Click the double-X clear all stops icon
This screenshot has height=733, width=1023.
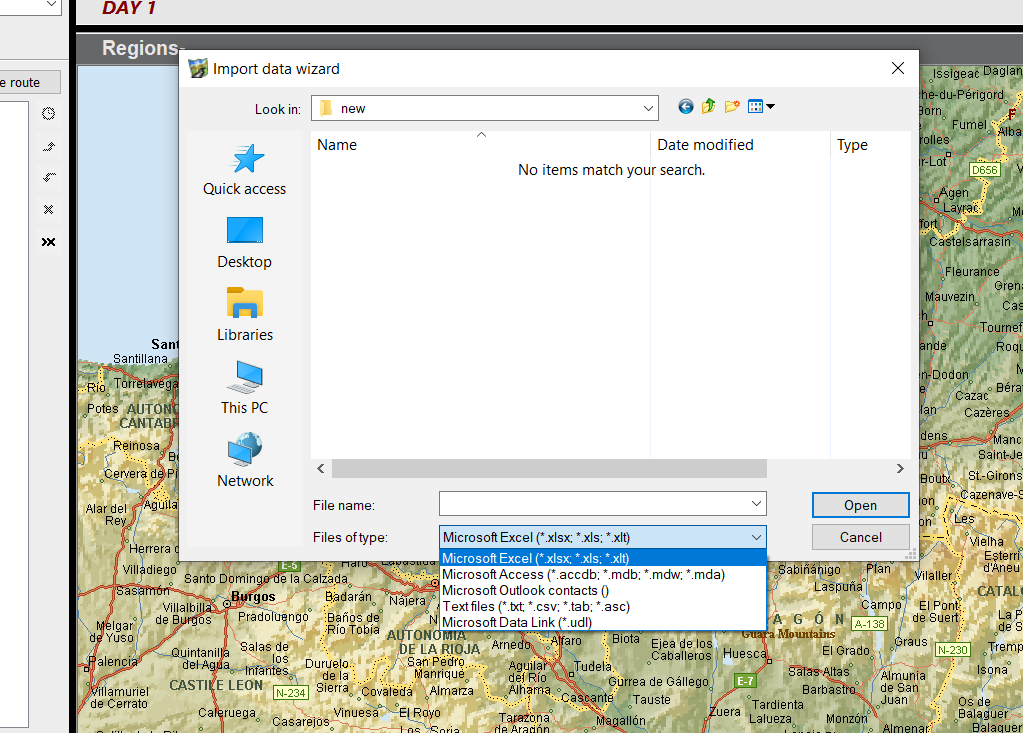click(x=48, y=242)
